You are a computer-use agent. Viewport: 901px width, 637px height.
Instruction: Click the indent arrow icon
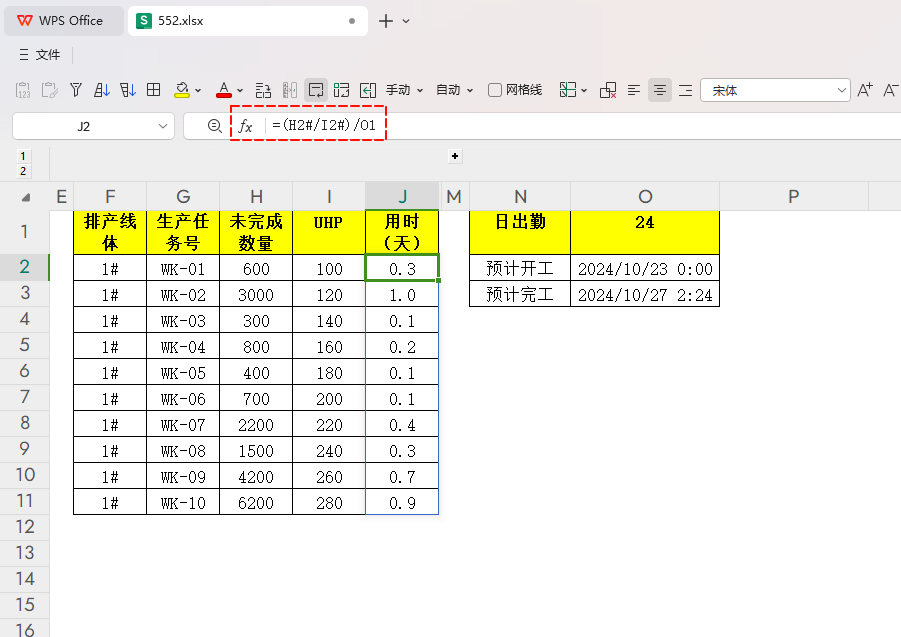368,90
